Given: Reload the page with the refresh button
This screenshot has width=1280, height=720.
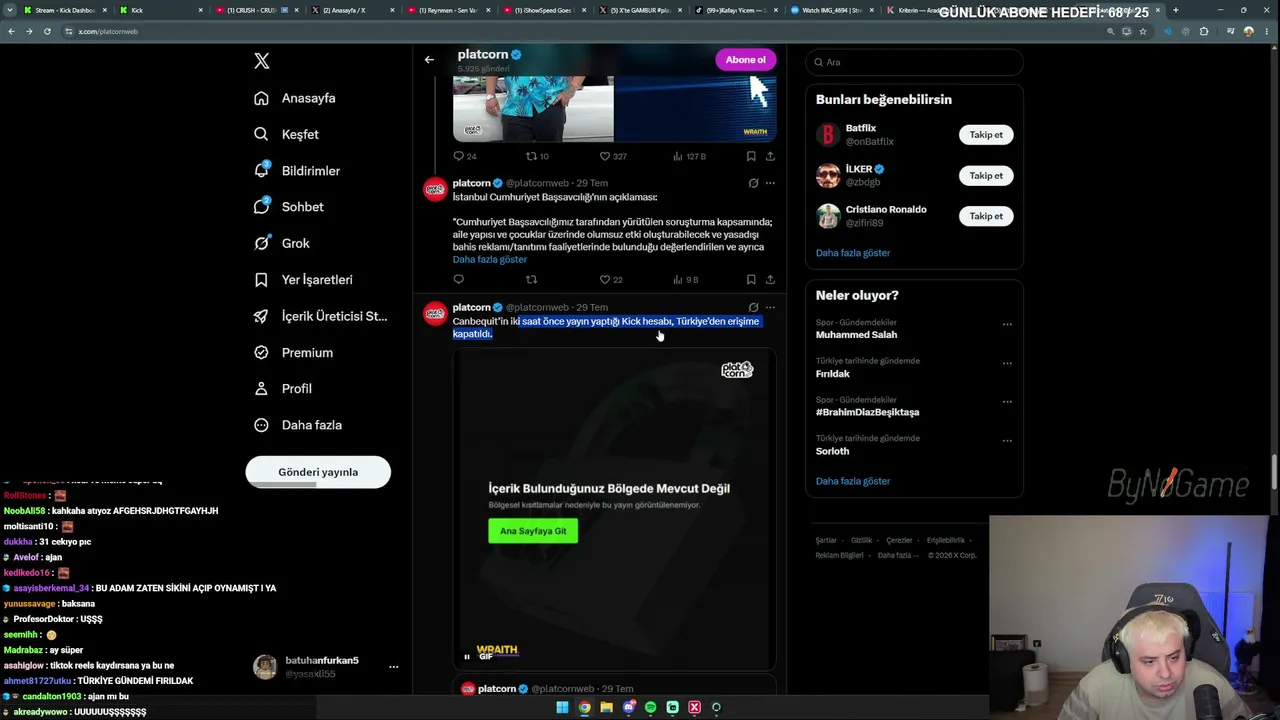Looking at the screenshot, I should click(x=47, y=31).
